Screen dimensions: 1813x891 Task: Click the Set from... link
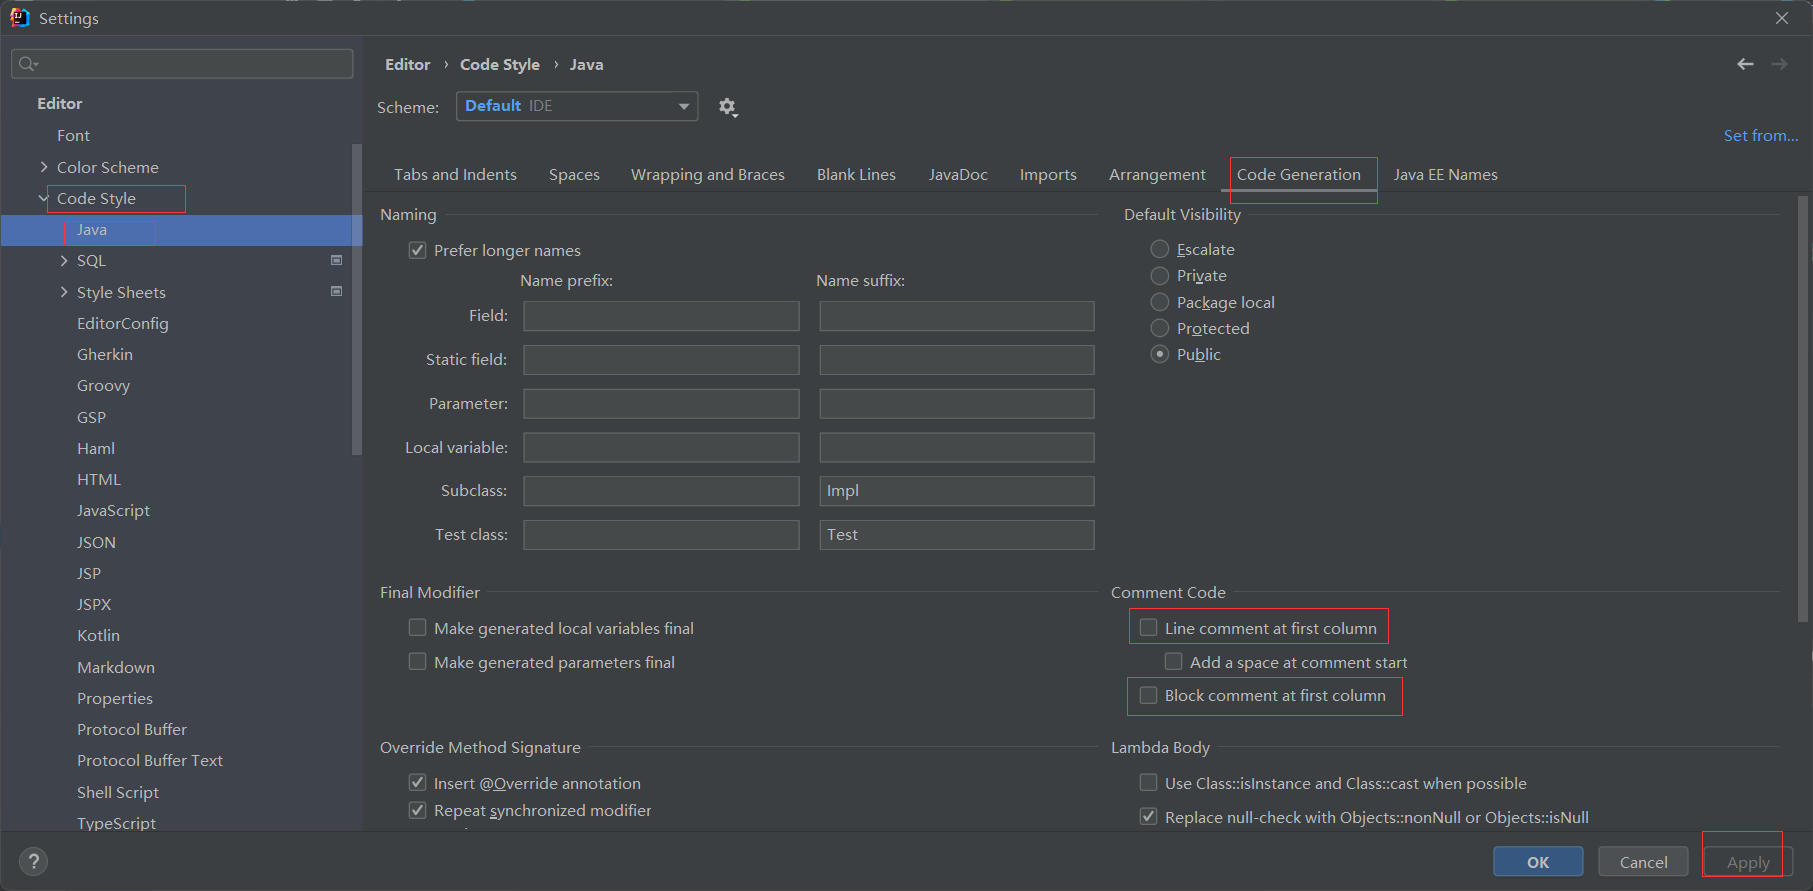[1760, 135]
